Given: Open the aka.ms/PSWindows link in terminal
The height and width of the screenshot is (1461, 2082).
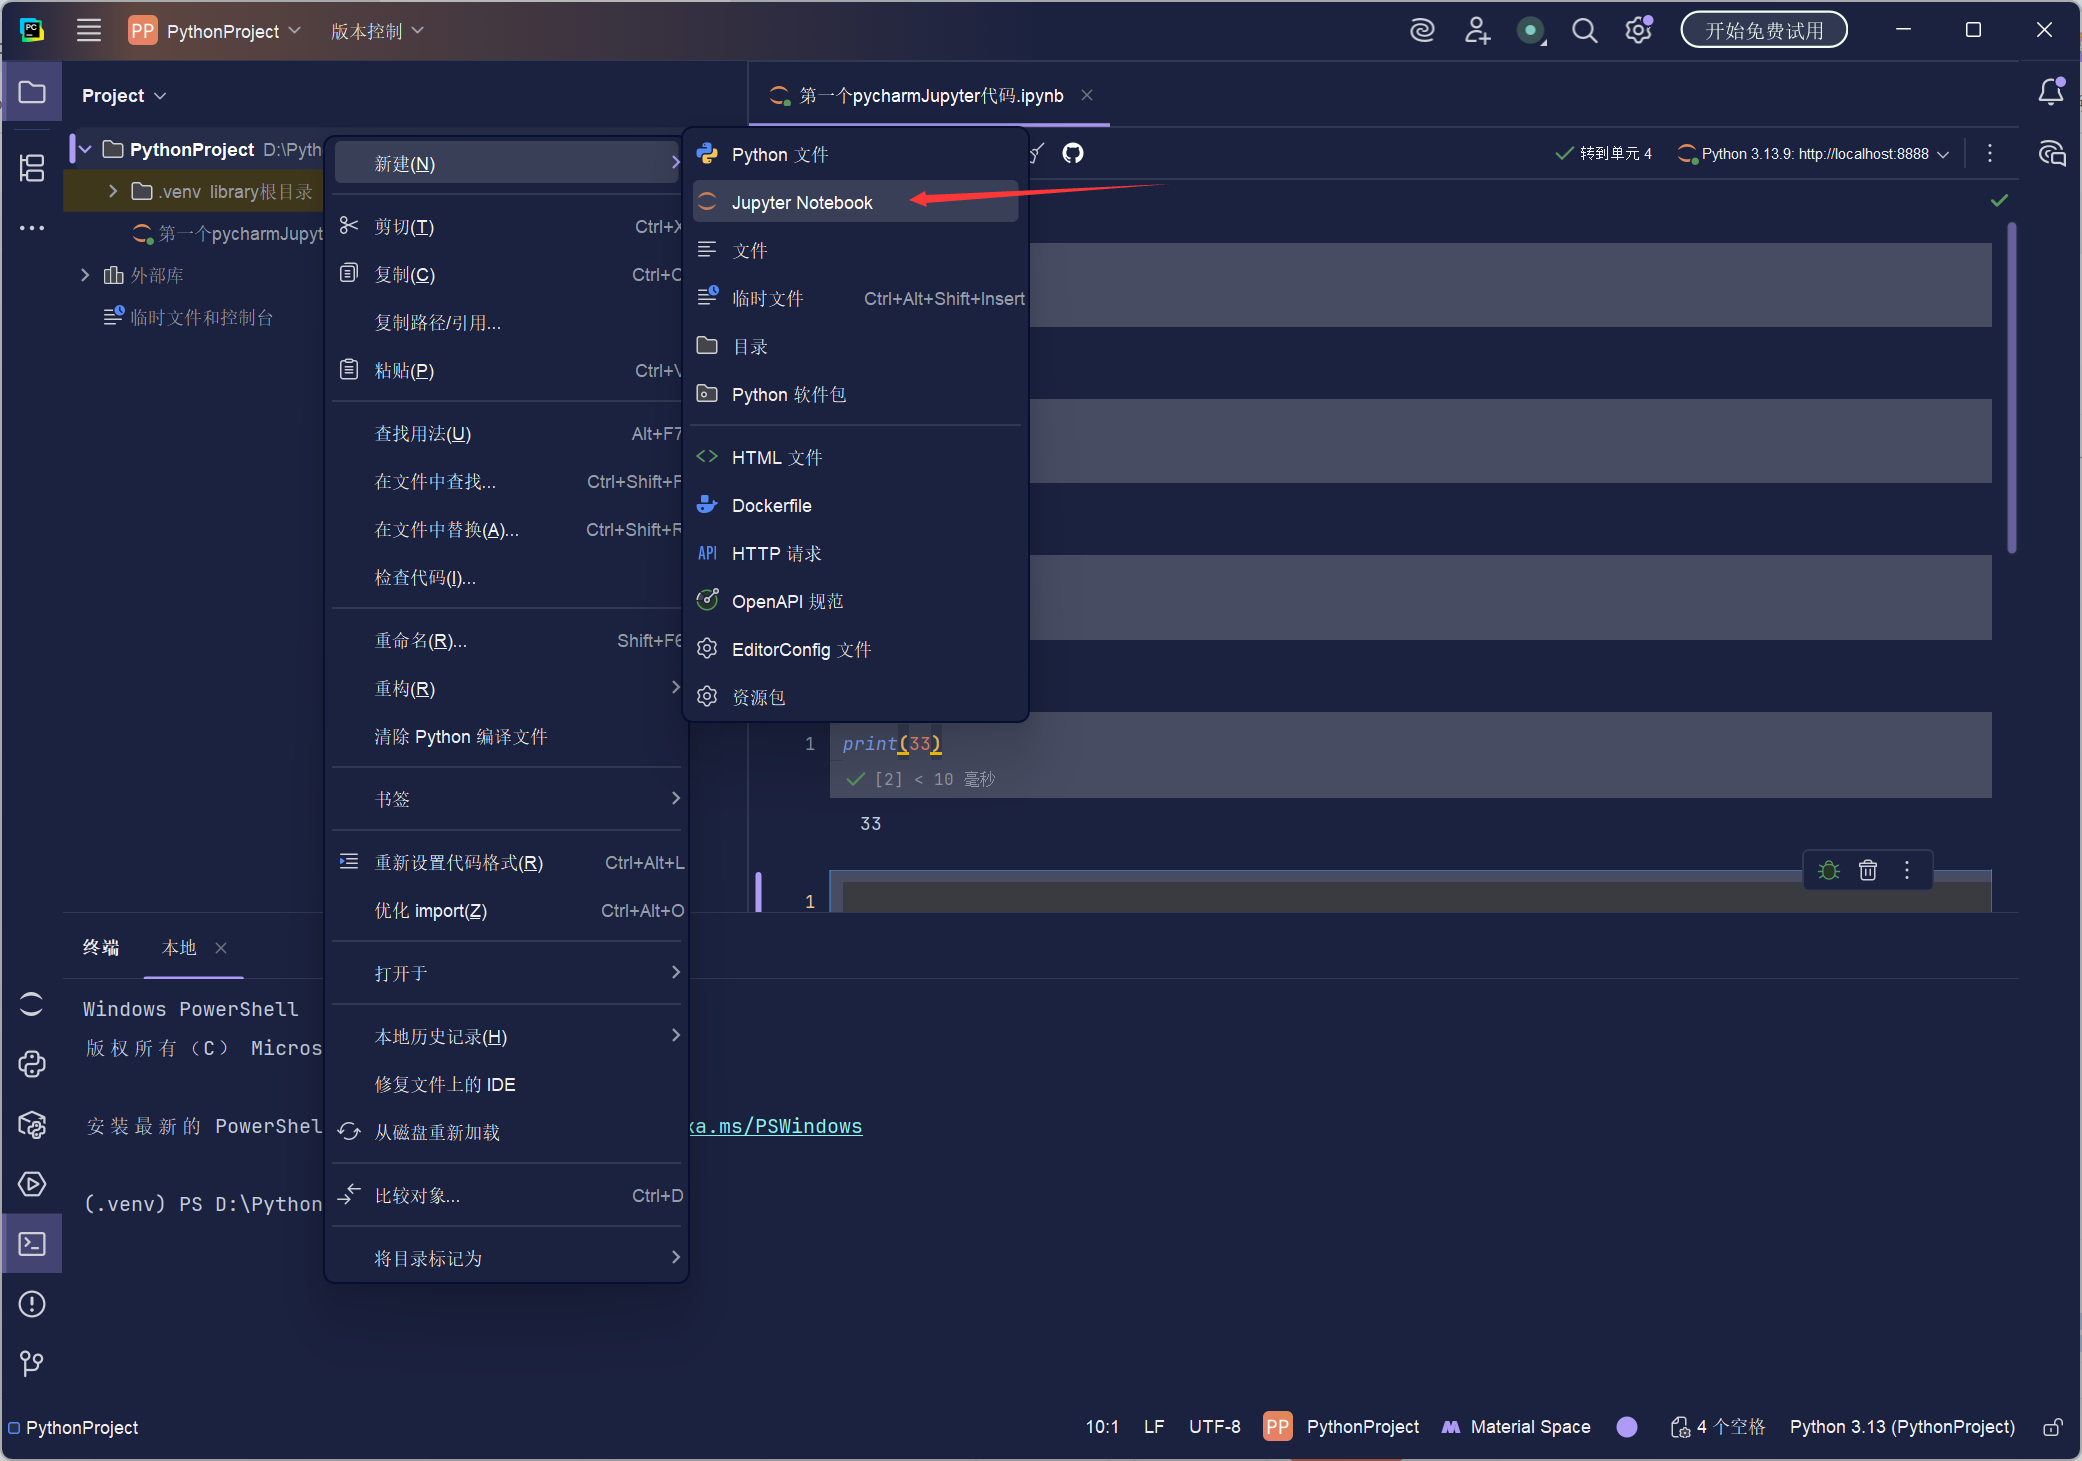Looking at the screenshot, I should point(776,1127).
